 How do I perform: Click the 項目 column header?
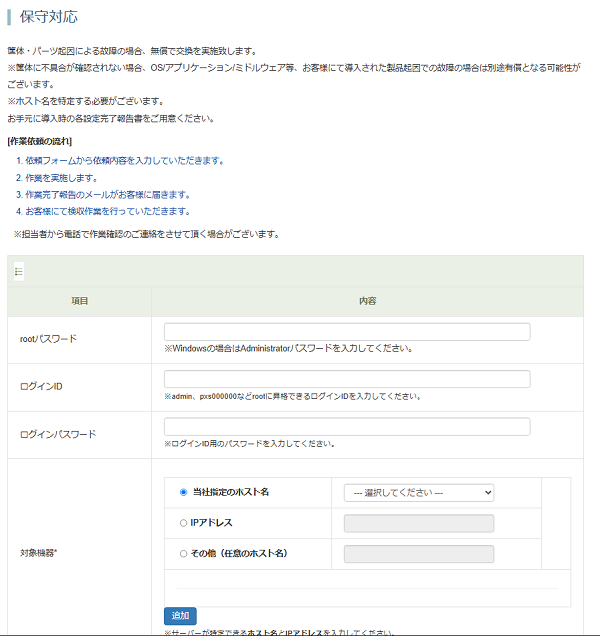pyautogui.click(x=80, y=301)
